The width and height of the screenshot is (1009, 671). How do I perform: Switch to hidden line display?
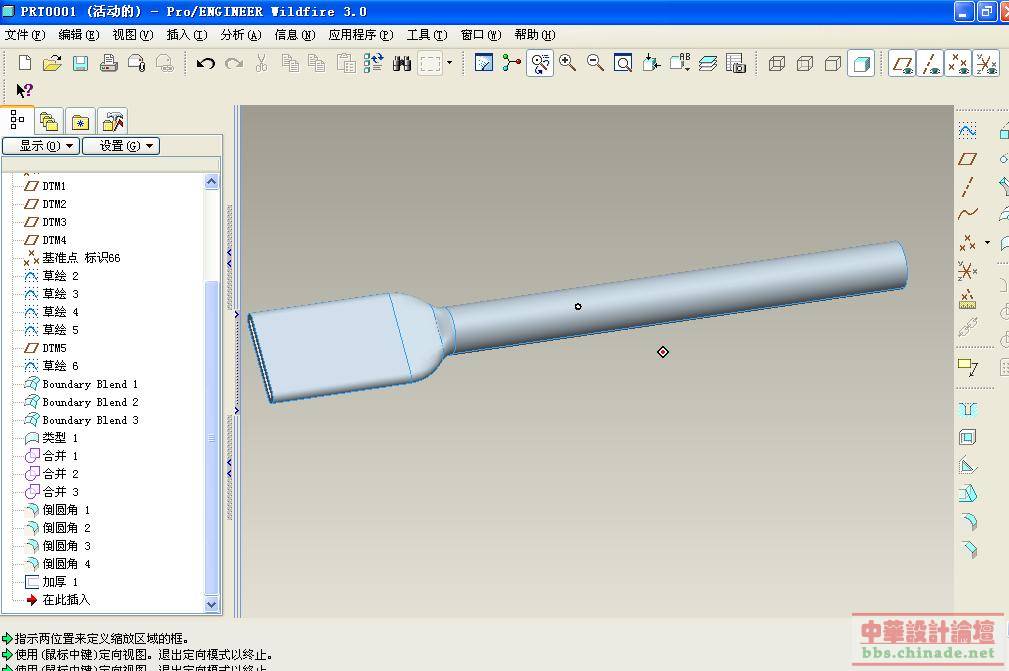[x=805, y=63]
